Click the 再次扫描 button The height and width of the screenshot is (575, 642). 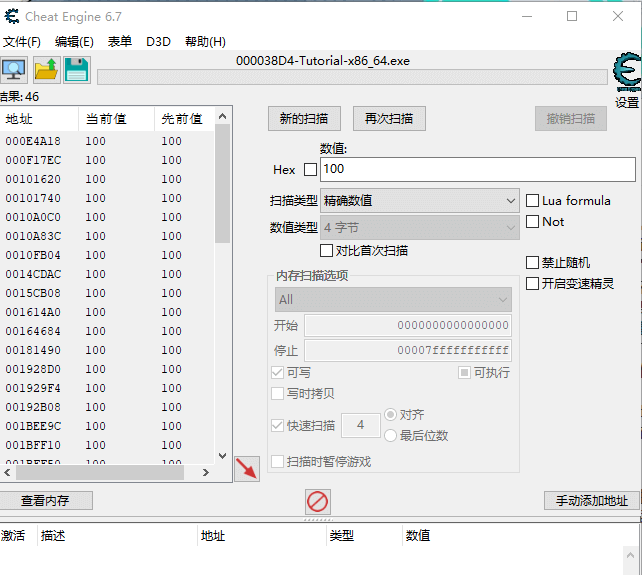click(389, 119)
